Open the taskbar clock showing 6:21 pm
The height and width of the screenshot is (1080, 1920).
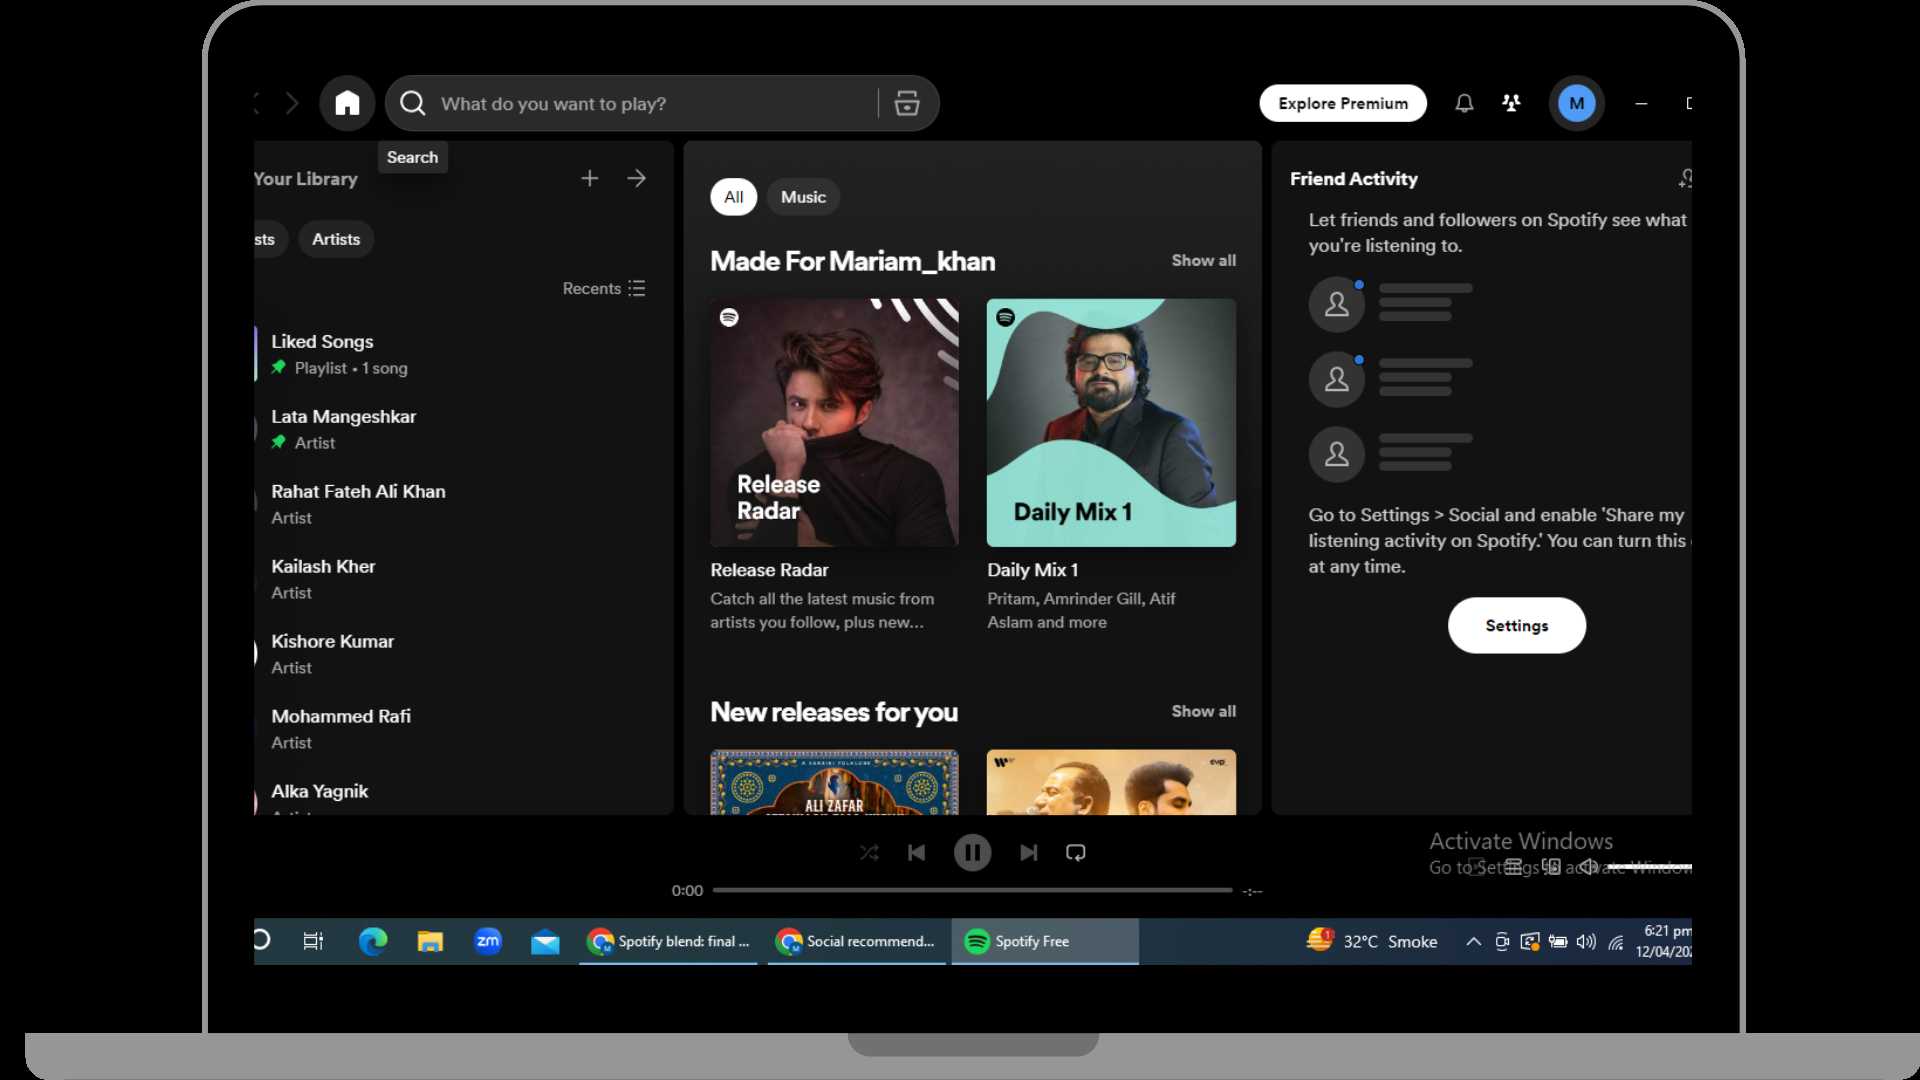coord(1664,941)
